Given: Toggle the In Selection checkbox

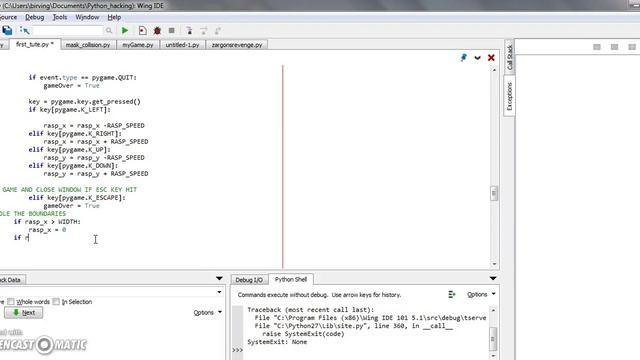Looking at the screenshot, I should coord(56,302).
